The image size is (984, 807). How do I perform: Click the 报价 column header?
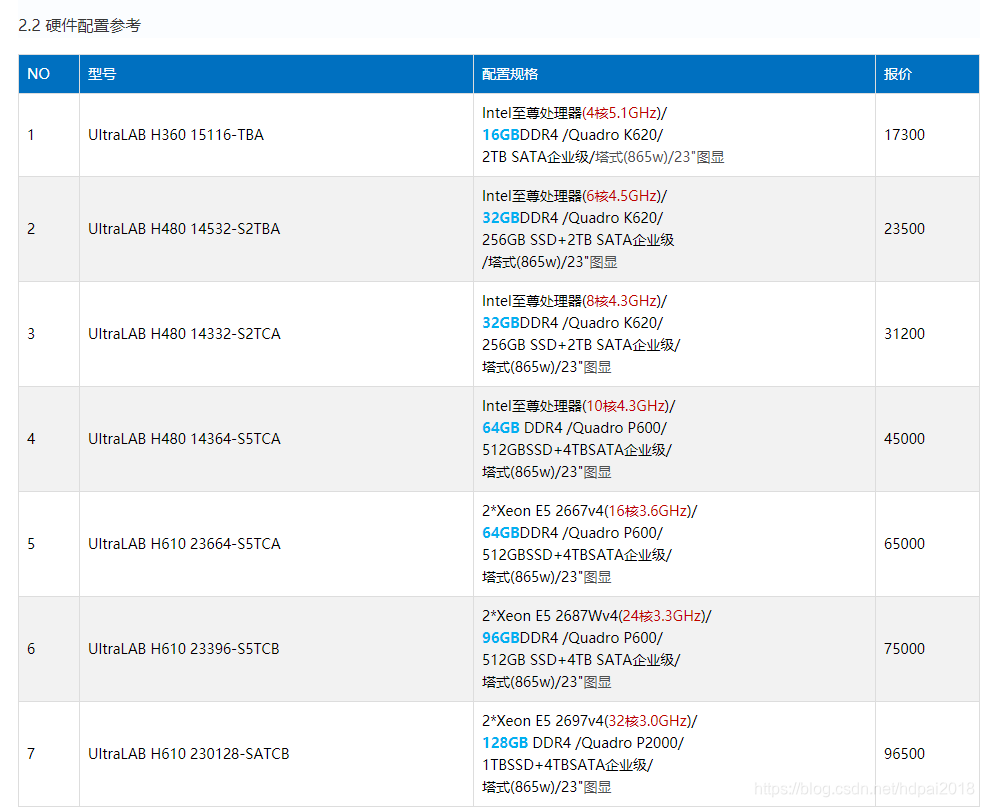(x=927, y=74)
